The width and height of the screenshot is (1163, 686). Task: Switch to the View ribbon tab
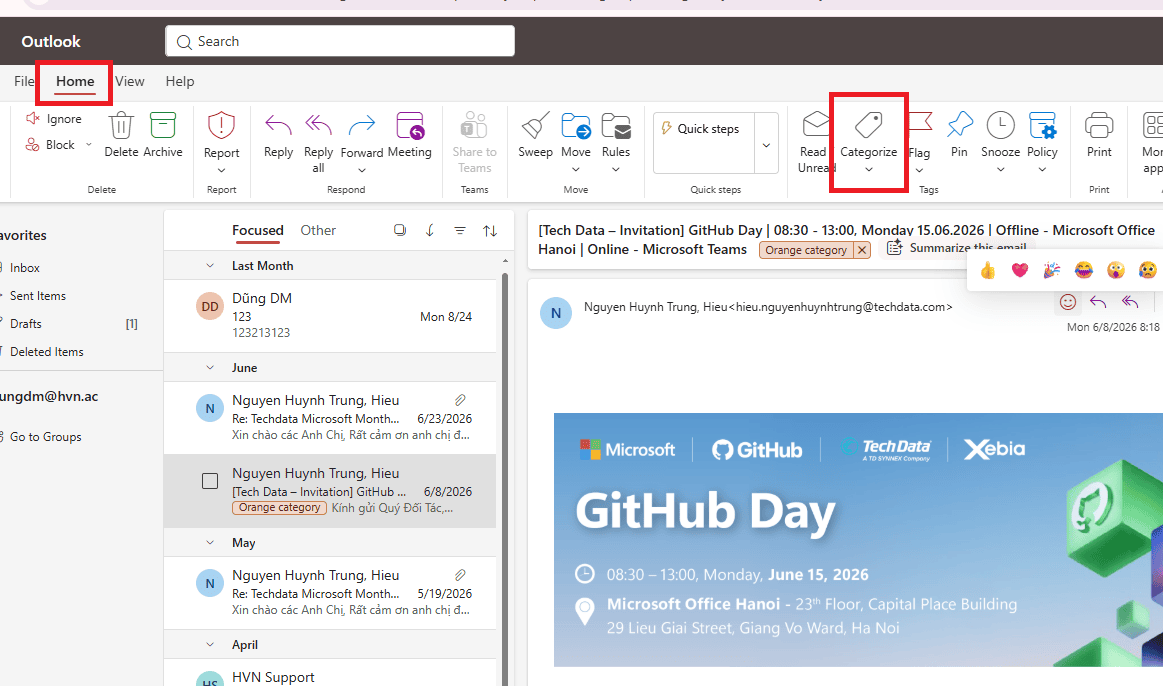pos(130,82)
